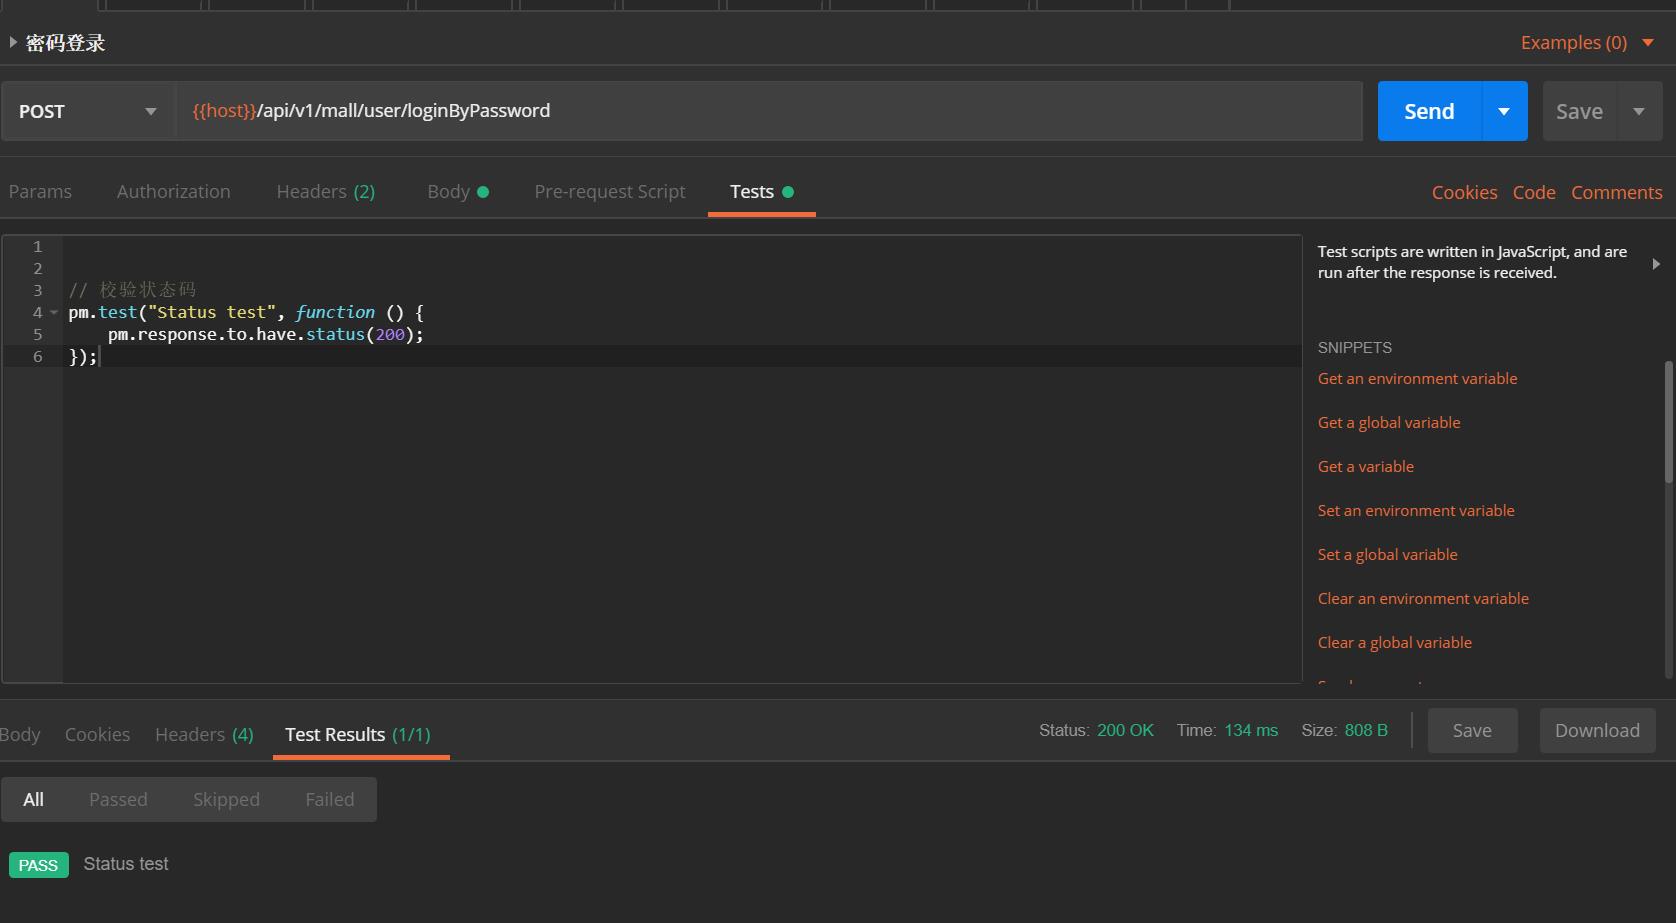This screenshot has height=923, width=1676.
Task: Click the Save request button
Action: (x=1579, y=111)
